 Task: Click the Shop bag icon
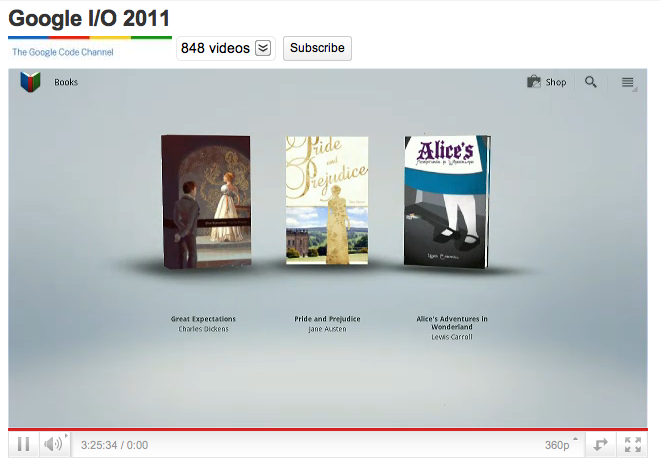[x=534, y=82]
